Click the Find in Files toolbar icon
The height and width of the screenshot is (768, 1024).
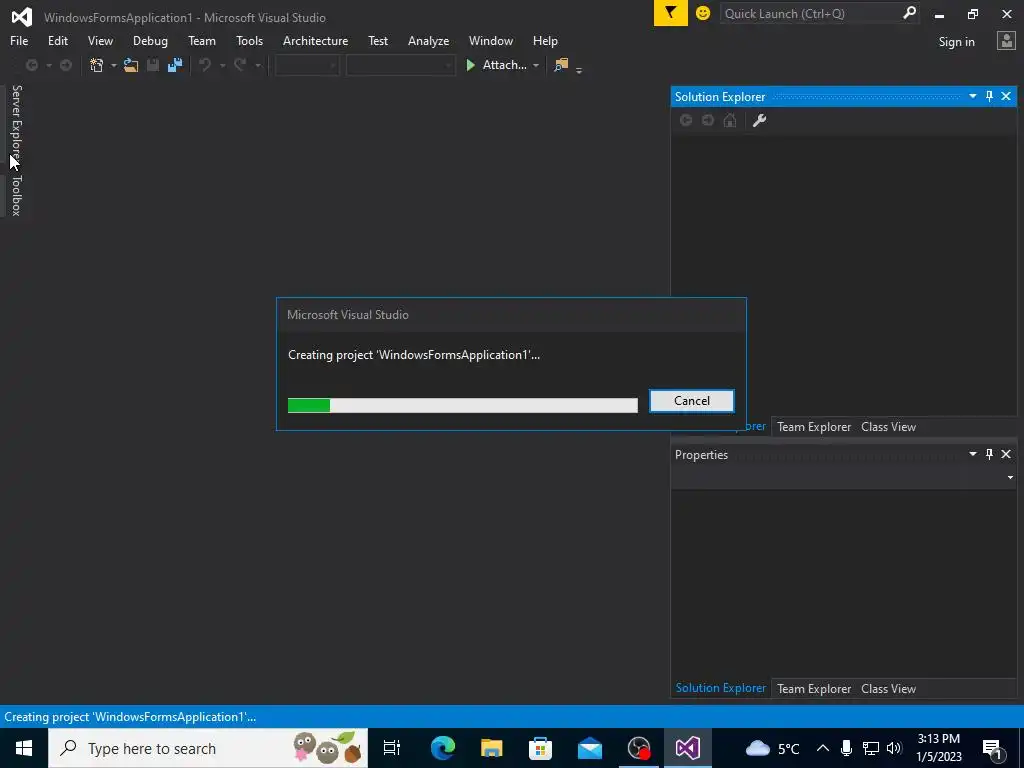pos(561,65)
